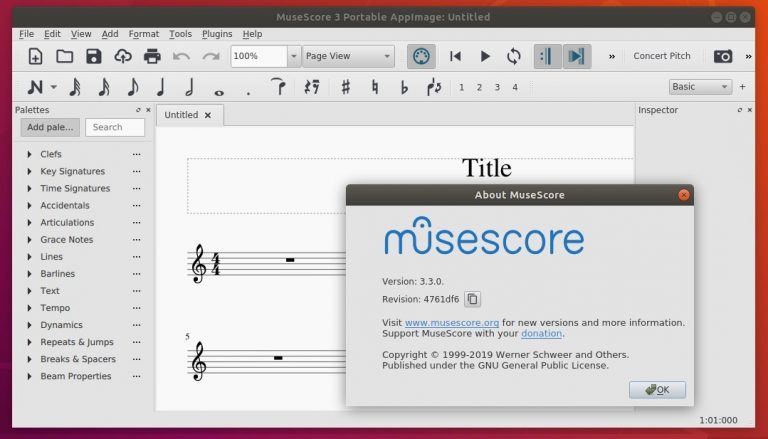Flip note direction icon
The height and width of the screenshot is (439, 768).
[x=433, y=87]
